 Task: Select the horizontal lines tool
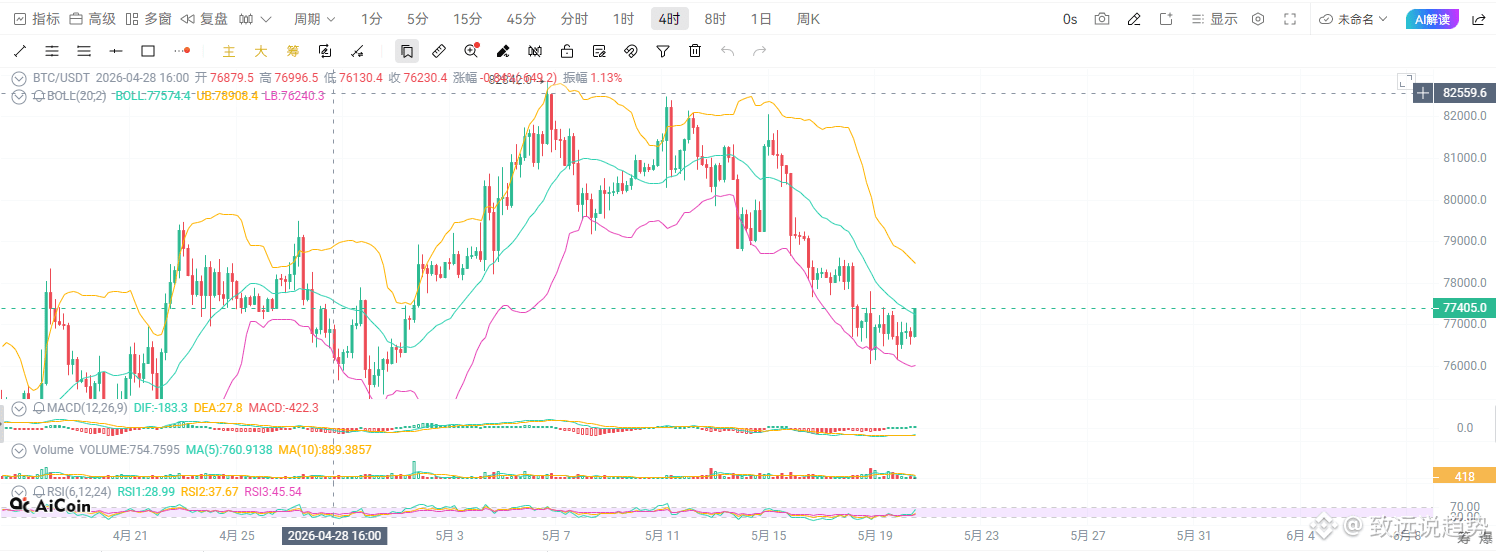(x=84, y=51)
